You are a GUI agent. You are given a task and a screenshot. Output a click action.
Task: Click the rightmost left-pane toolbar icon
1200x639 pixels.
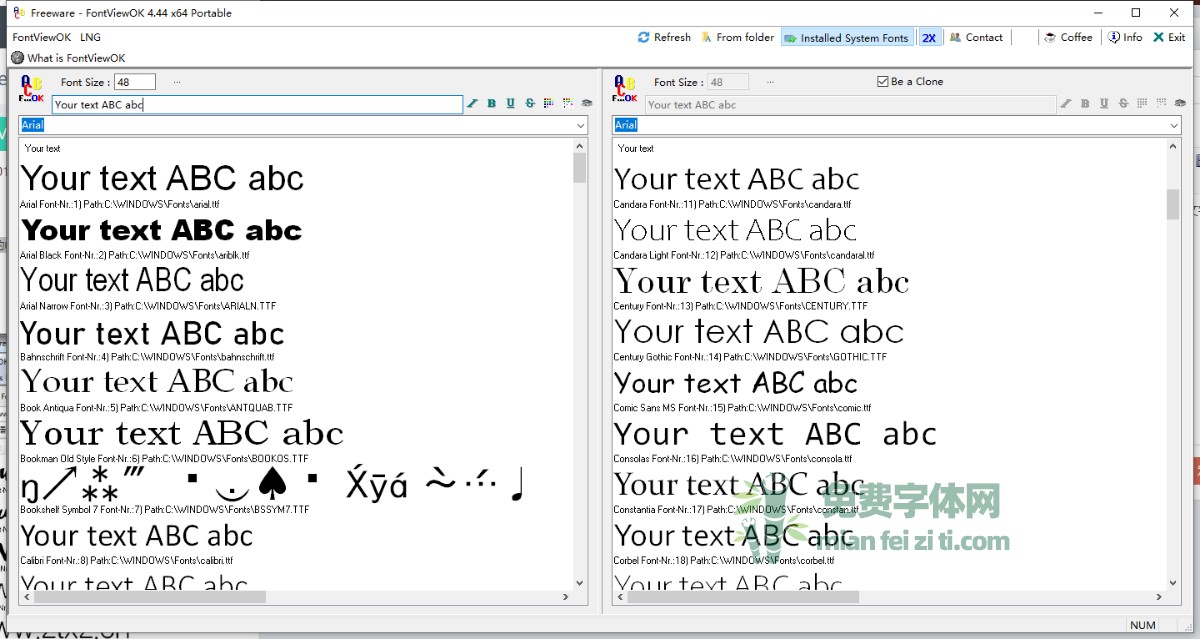(x=587, y=104)
